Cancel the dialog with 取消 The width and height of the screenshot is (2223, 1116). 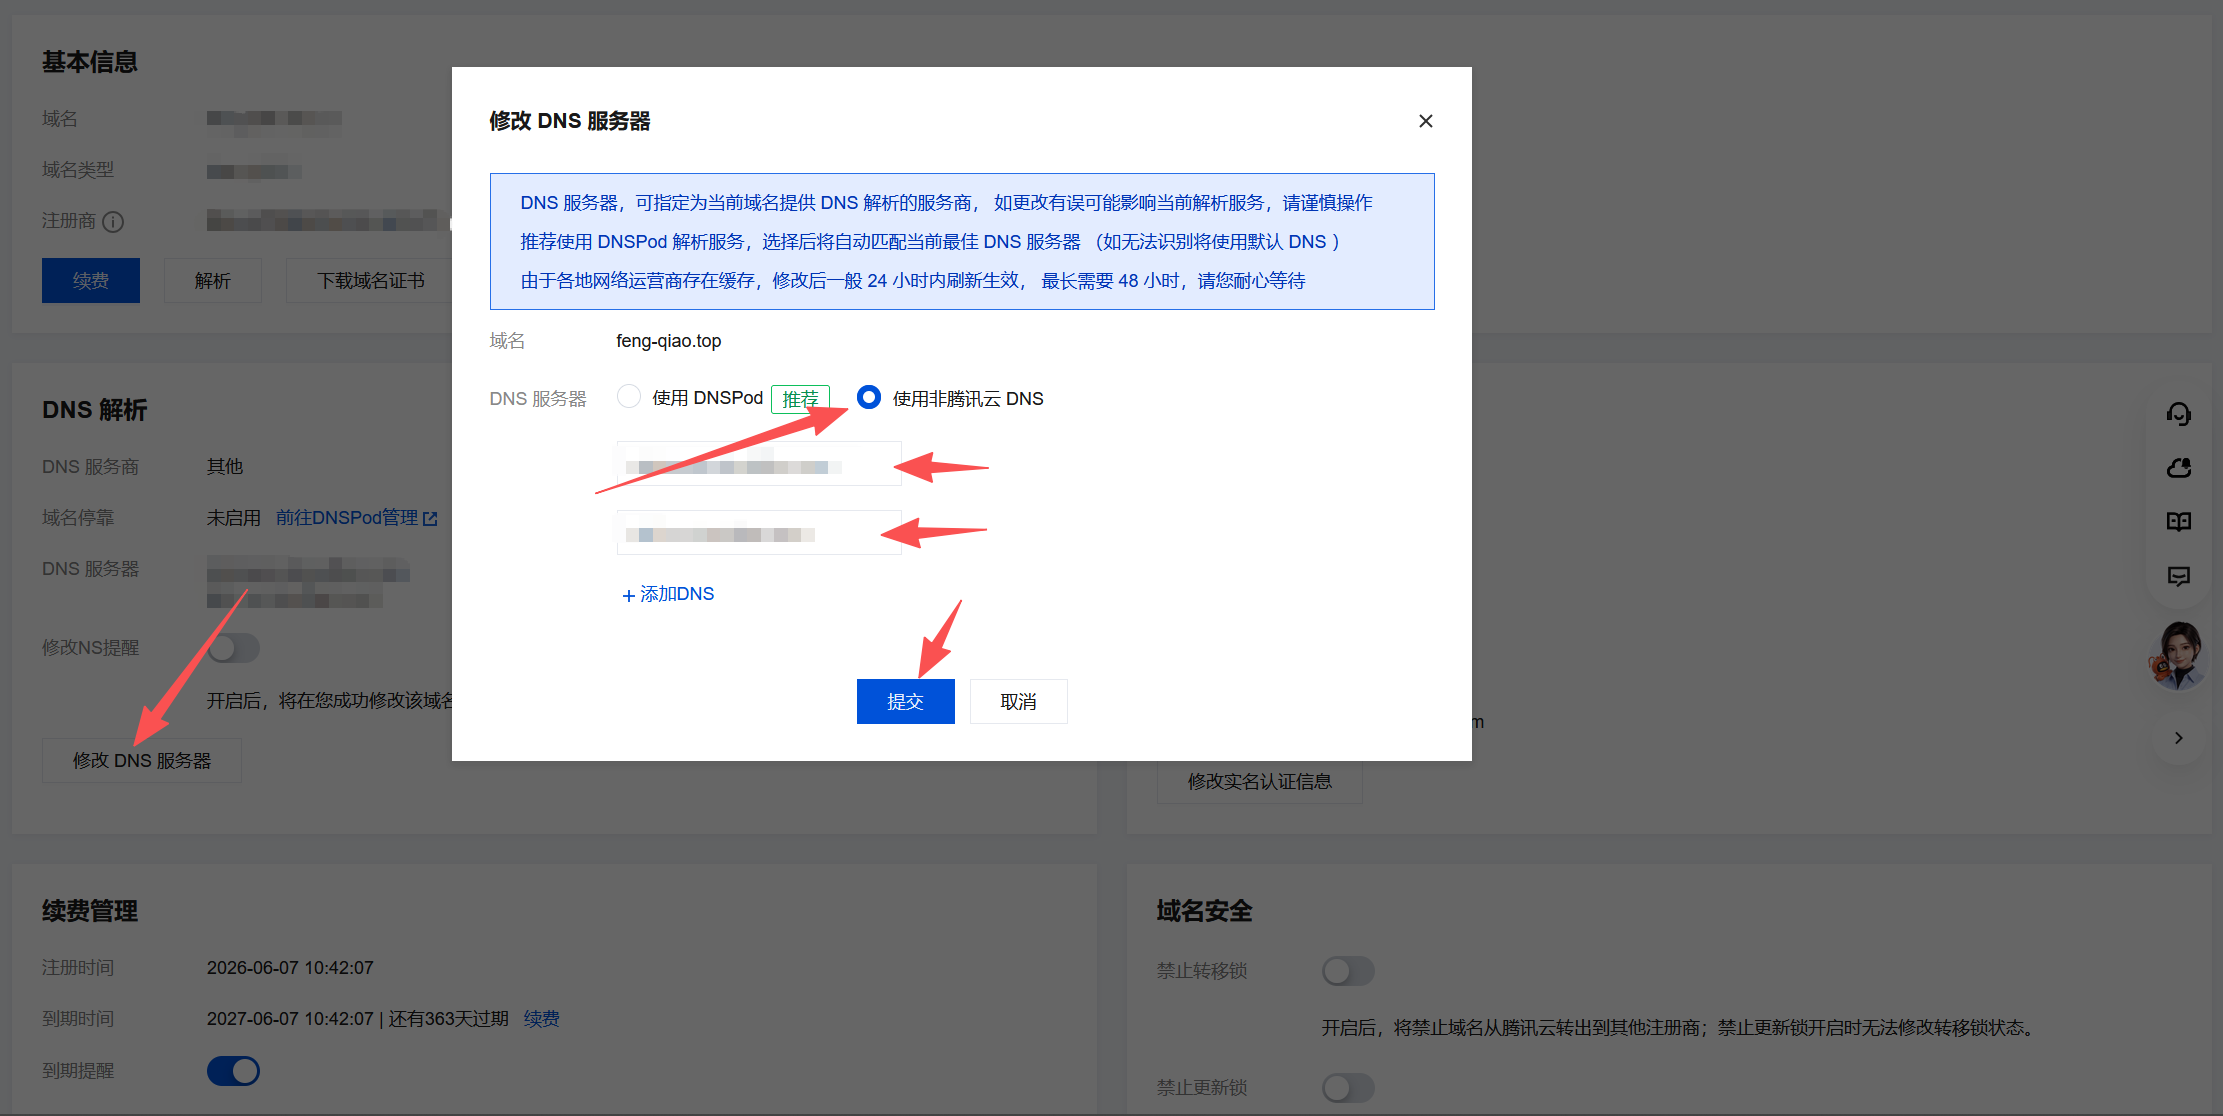point(1018,701)
